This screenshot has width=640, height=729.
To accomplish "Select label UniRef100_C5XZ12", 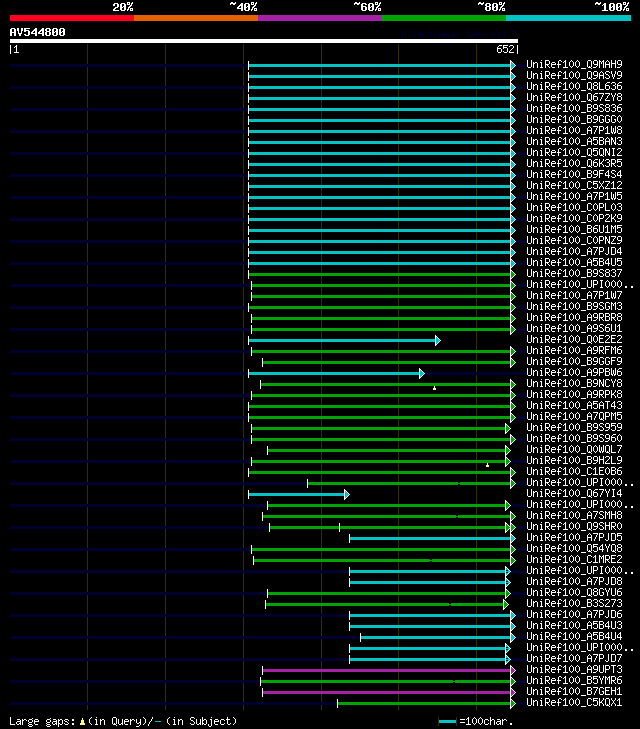I will point(574,186).
